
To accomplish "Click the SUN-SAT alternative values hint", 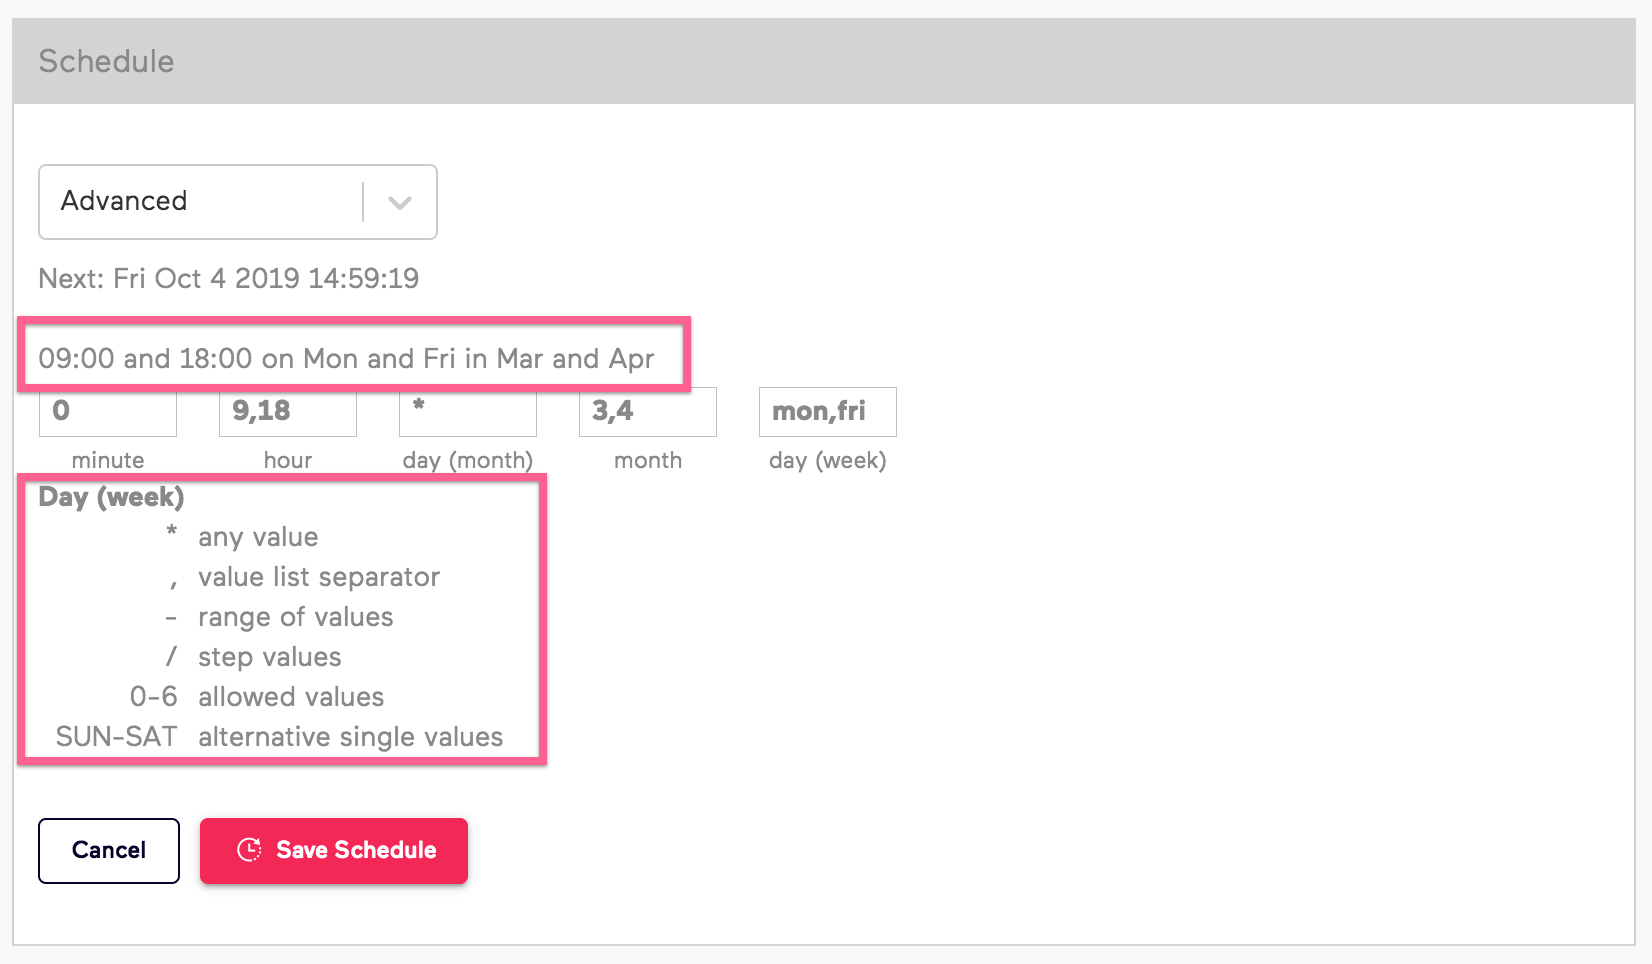I will 280,737.
